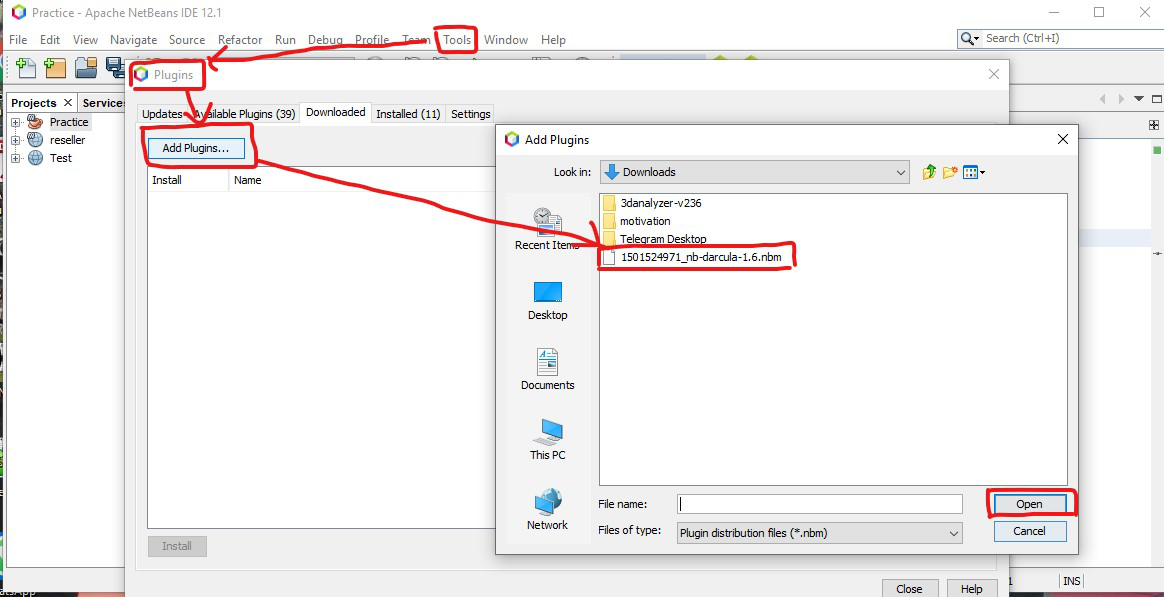Select Desktop shortcut in file dialog
The height and width of the screenshot is (597, 1164).
547,301
